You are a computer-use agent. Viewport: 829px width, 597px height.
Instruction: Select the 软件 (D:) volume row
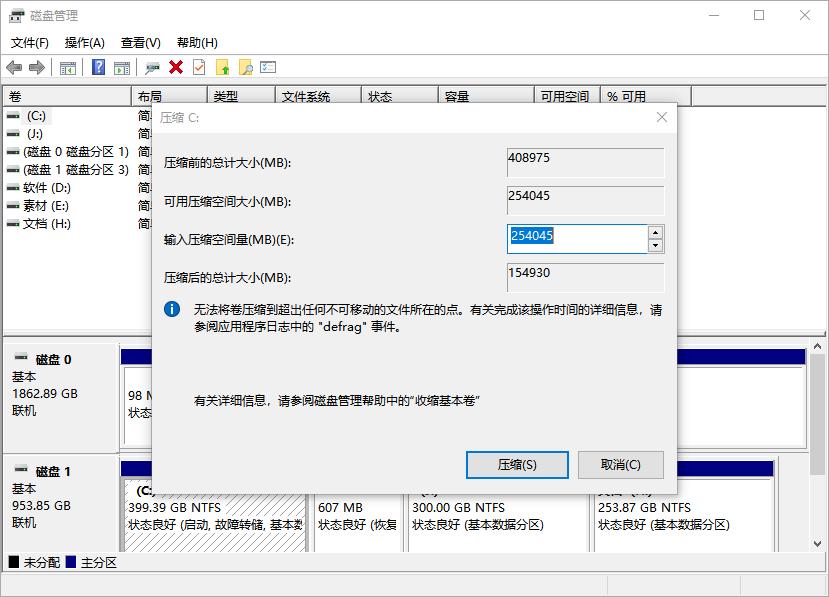click(47, 187)
